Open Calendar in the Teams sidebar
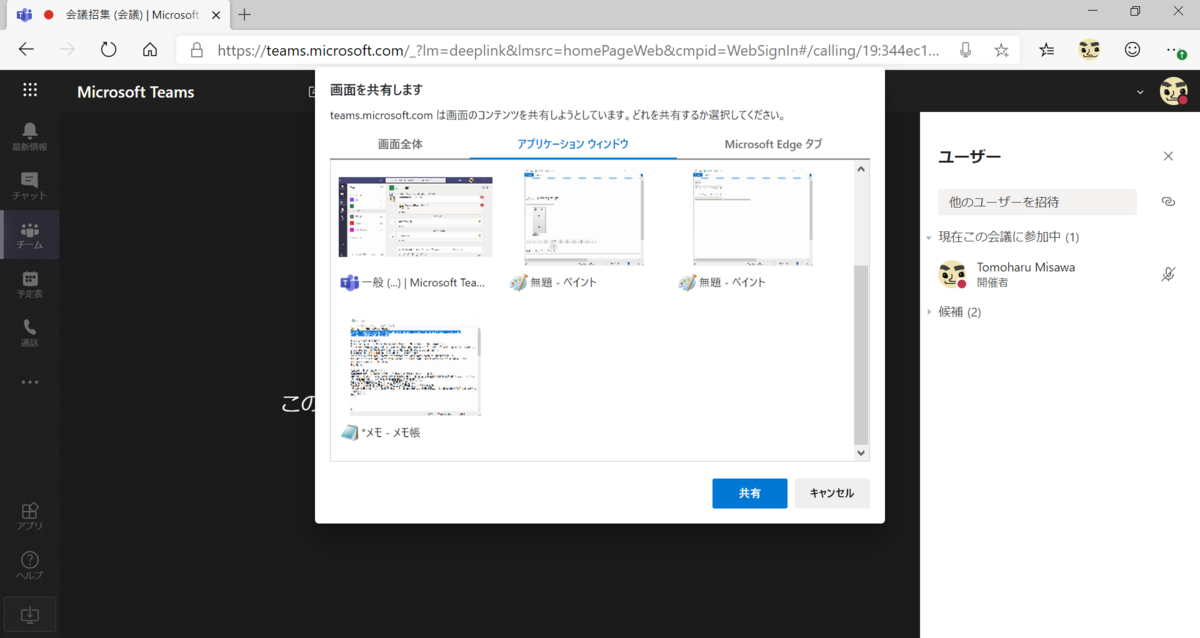This screenshot has height=638, width=1200. 30,284
